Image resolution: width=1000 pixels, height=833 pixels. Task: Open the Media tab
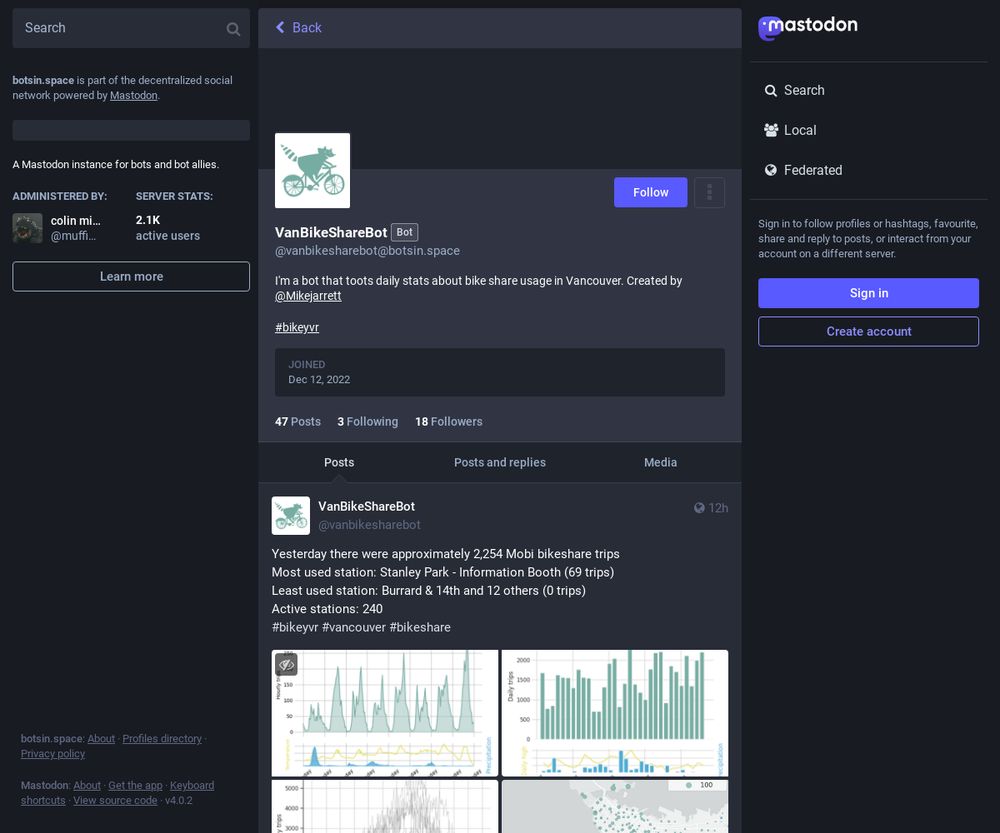click(x=661, y=462)
